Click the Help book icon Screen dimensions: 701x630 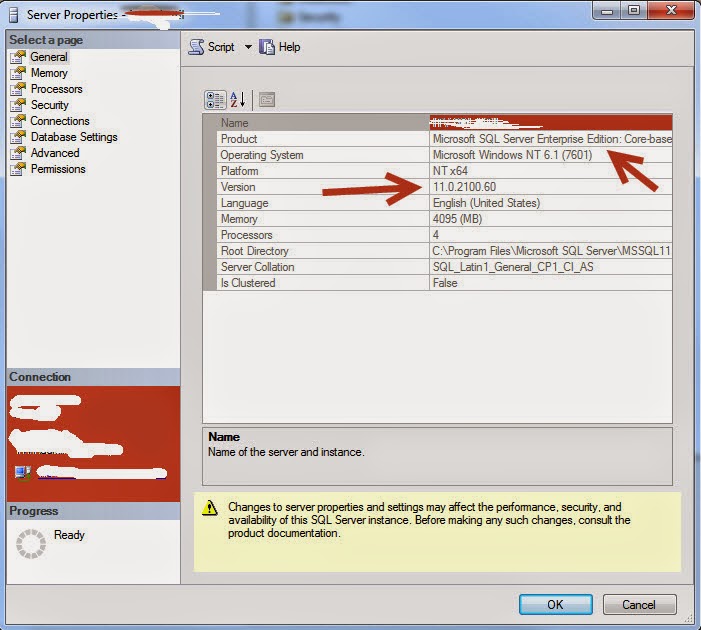[267, 47]
